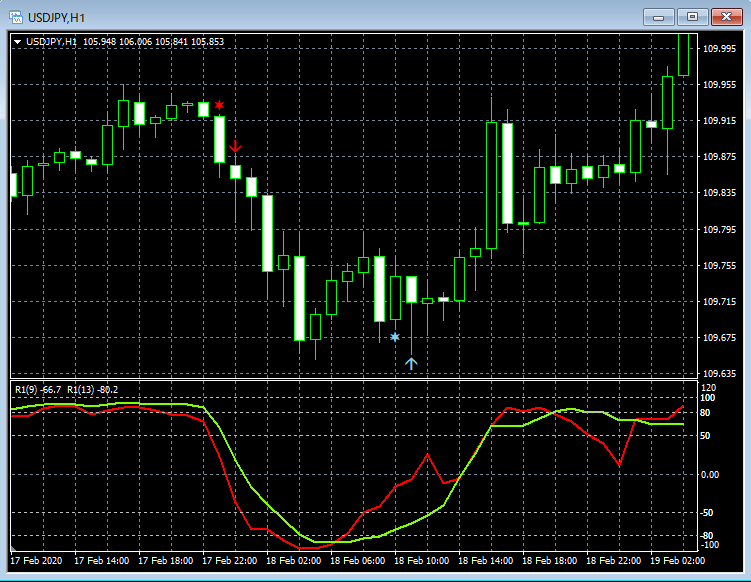Click the 17 Feb 18:00 time label
751x582 pixels.
pos(166,560)
